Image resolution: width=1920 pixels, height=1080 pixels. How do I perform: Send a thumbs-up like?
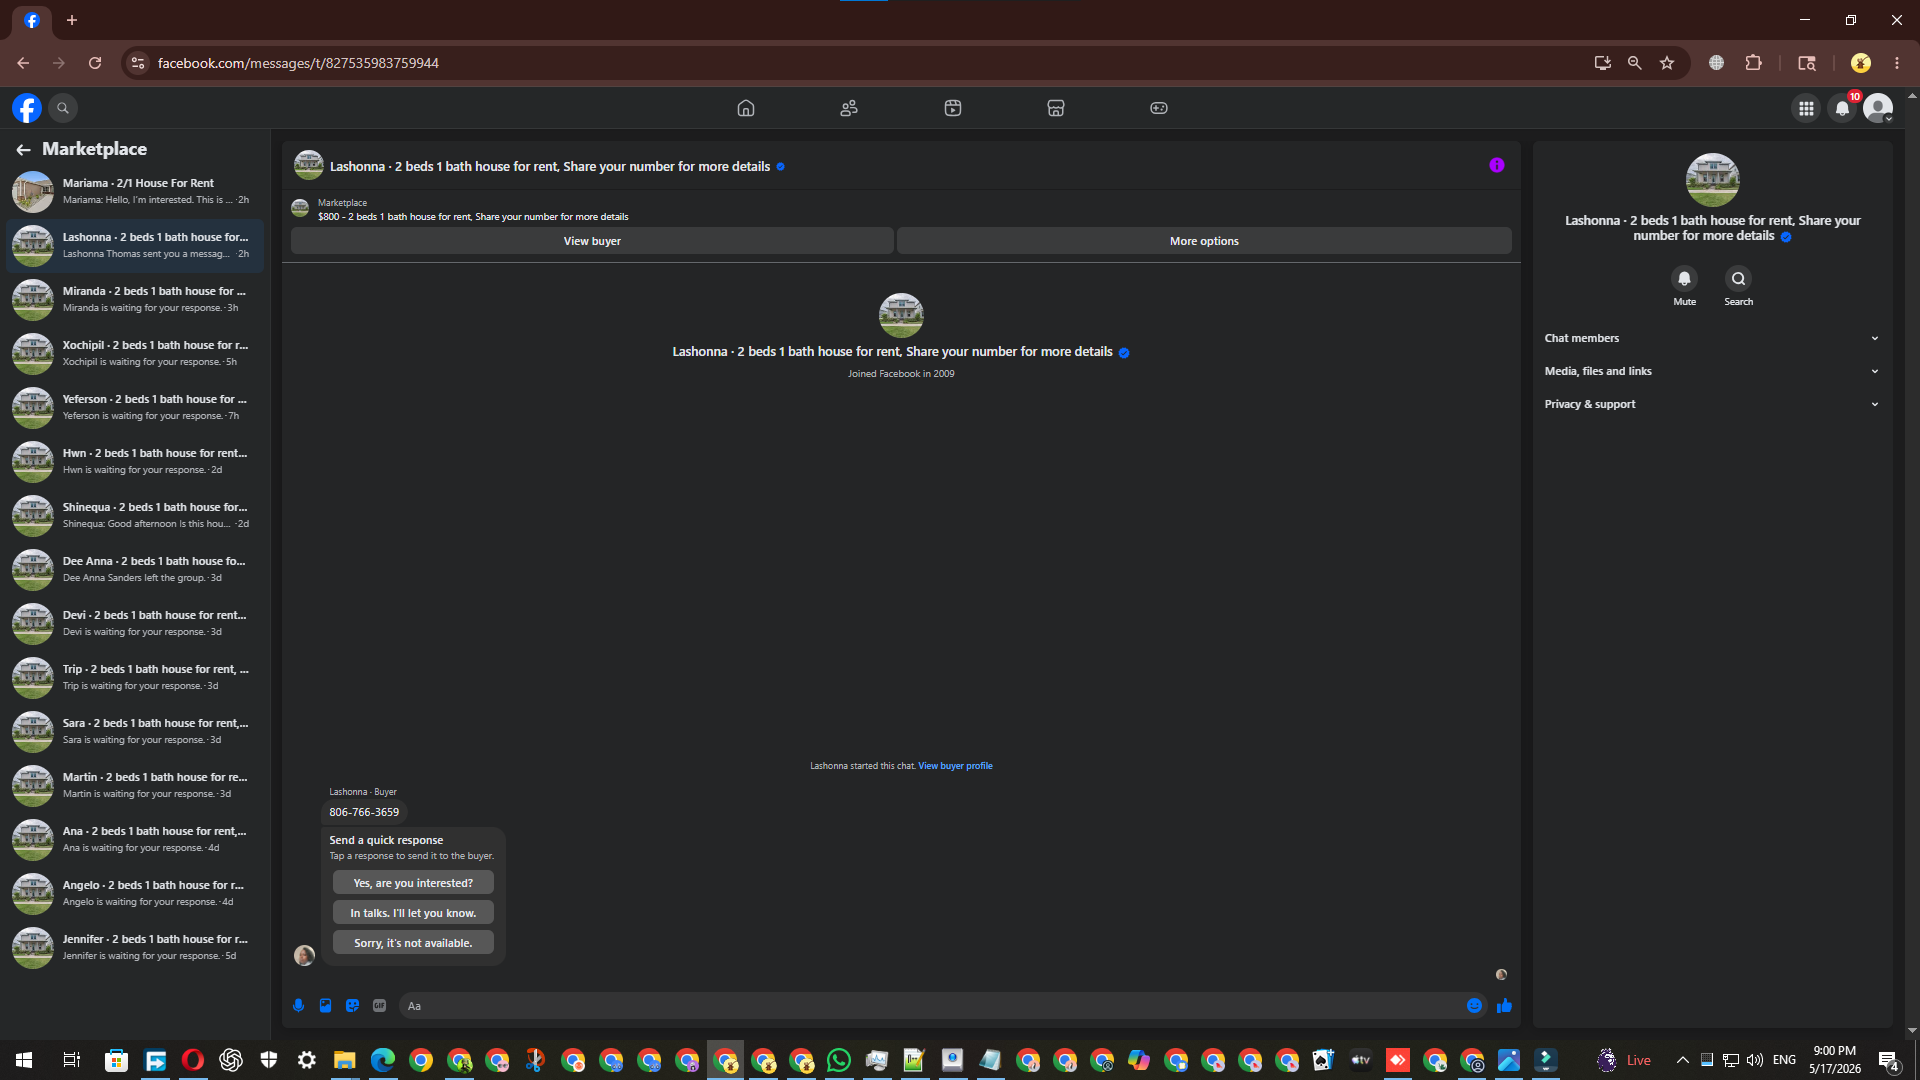click(x=1504, y=1006)
